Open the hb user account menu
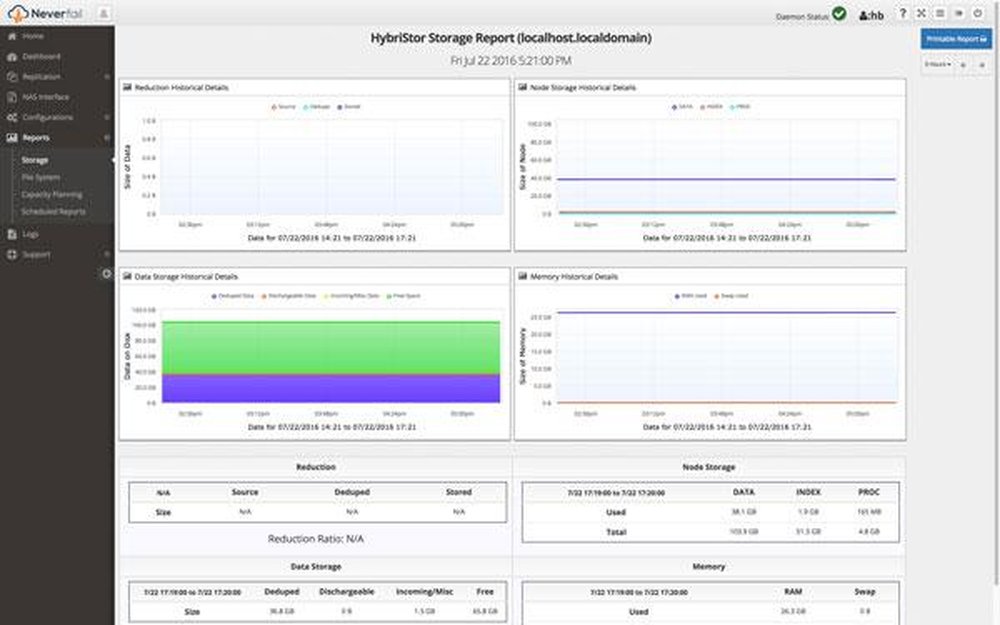Screen dimensions: 1000x625 click(871, 15)
